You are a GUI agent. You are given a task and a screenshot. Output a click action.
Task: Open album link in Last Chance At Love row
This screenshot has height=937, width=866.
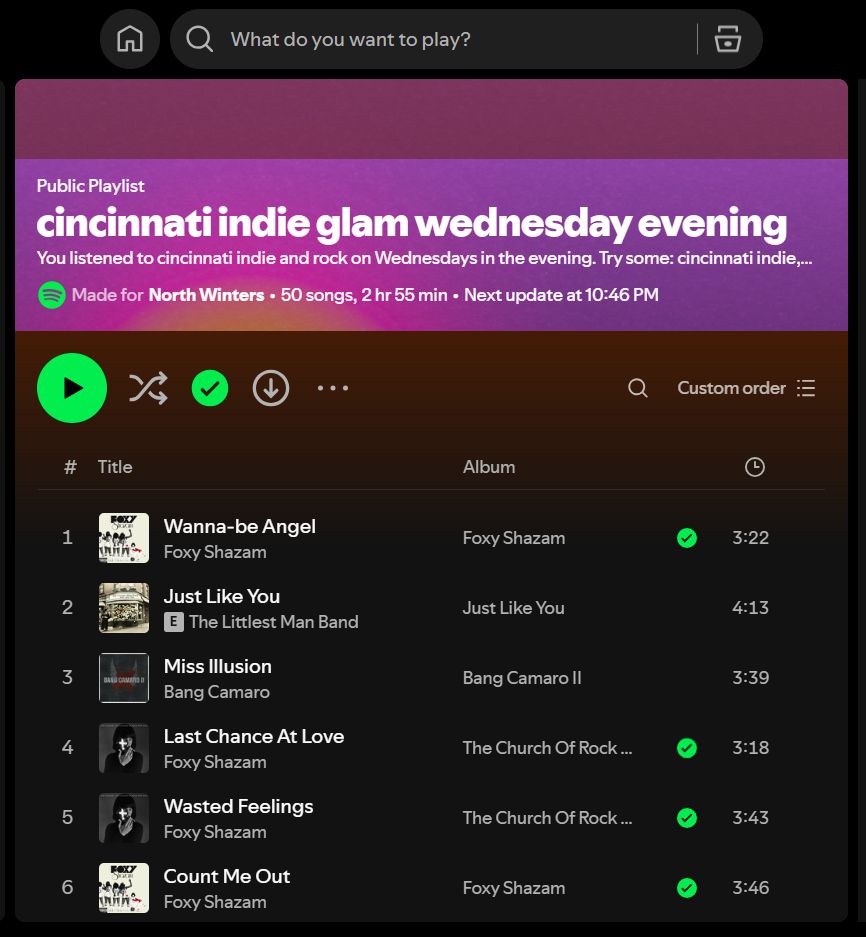coord(547,748)
